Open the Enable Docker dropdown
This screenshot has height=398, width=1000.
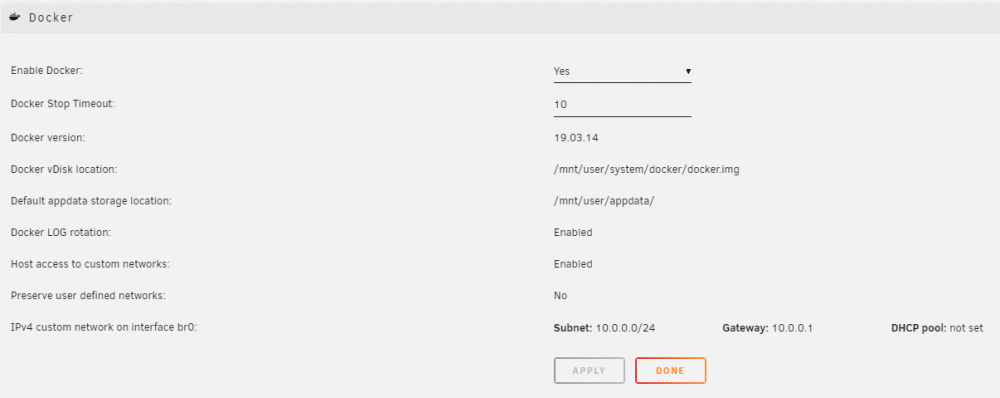(x=622, y=71)
